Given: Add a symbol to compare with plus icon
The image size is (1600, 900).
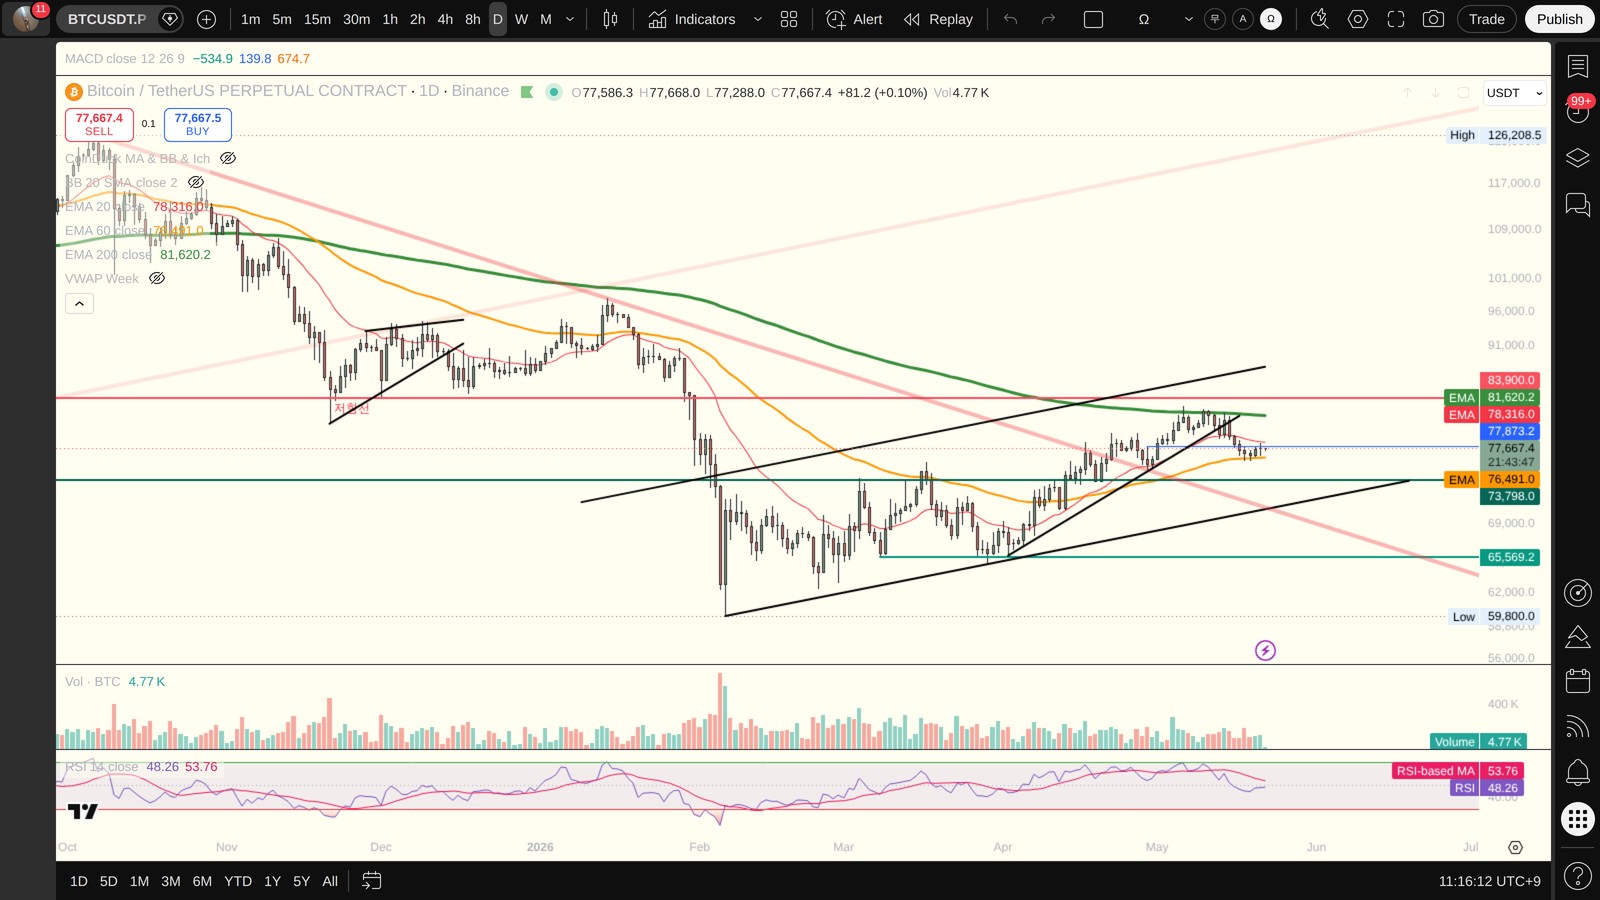Looking at the screenshot, I should (206, 19).
